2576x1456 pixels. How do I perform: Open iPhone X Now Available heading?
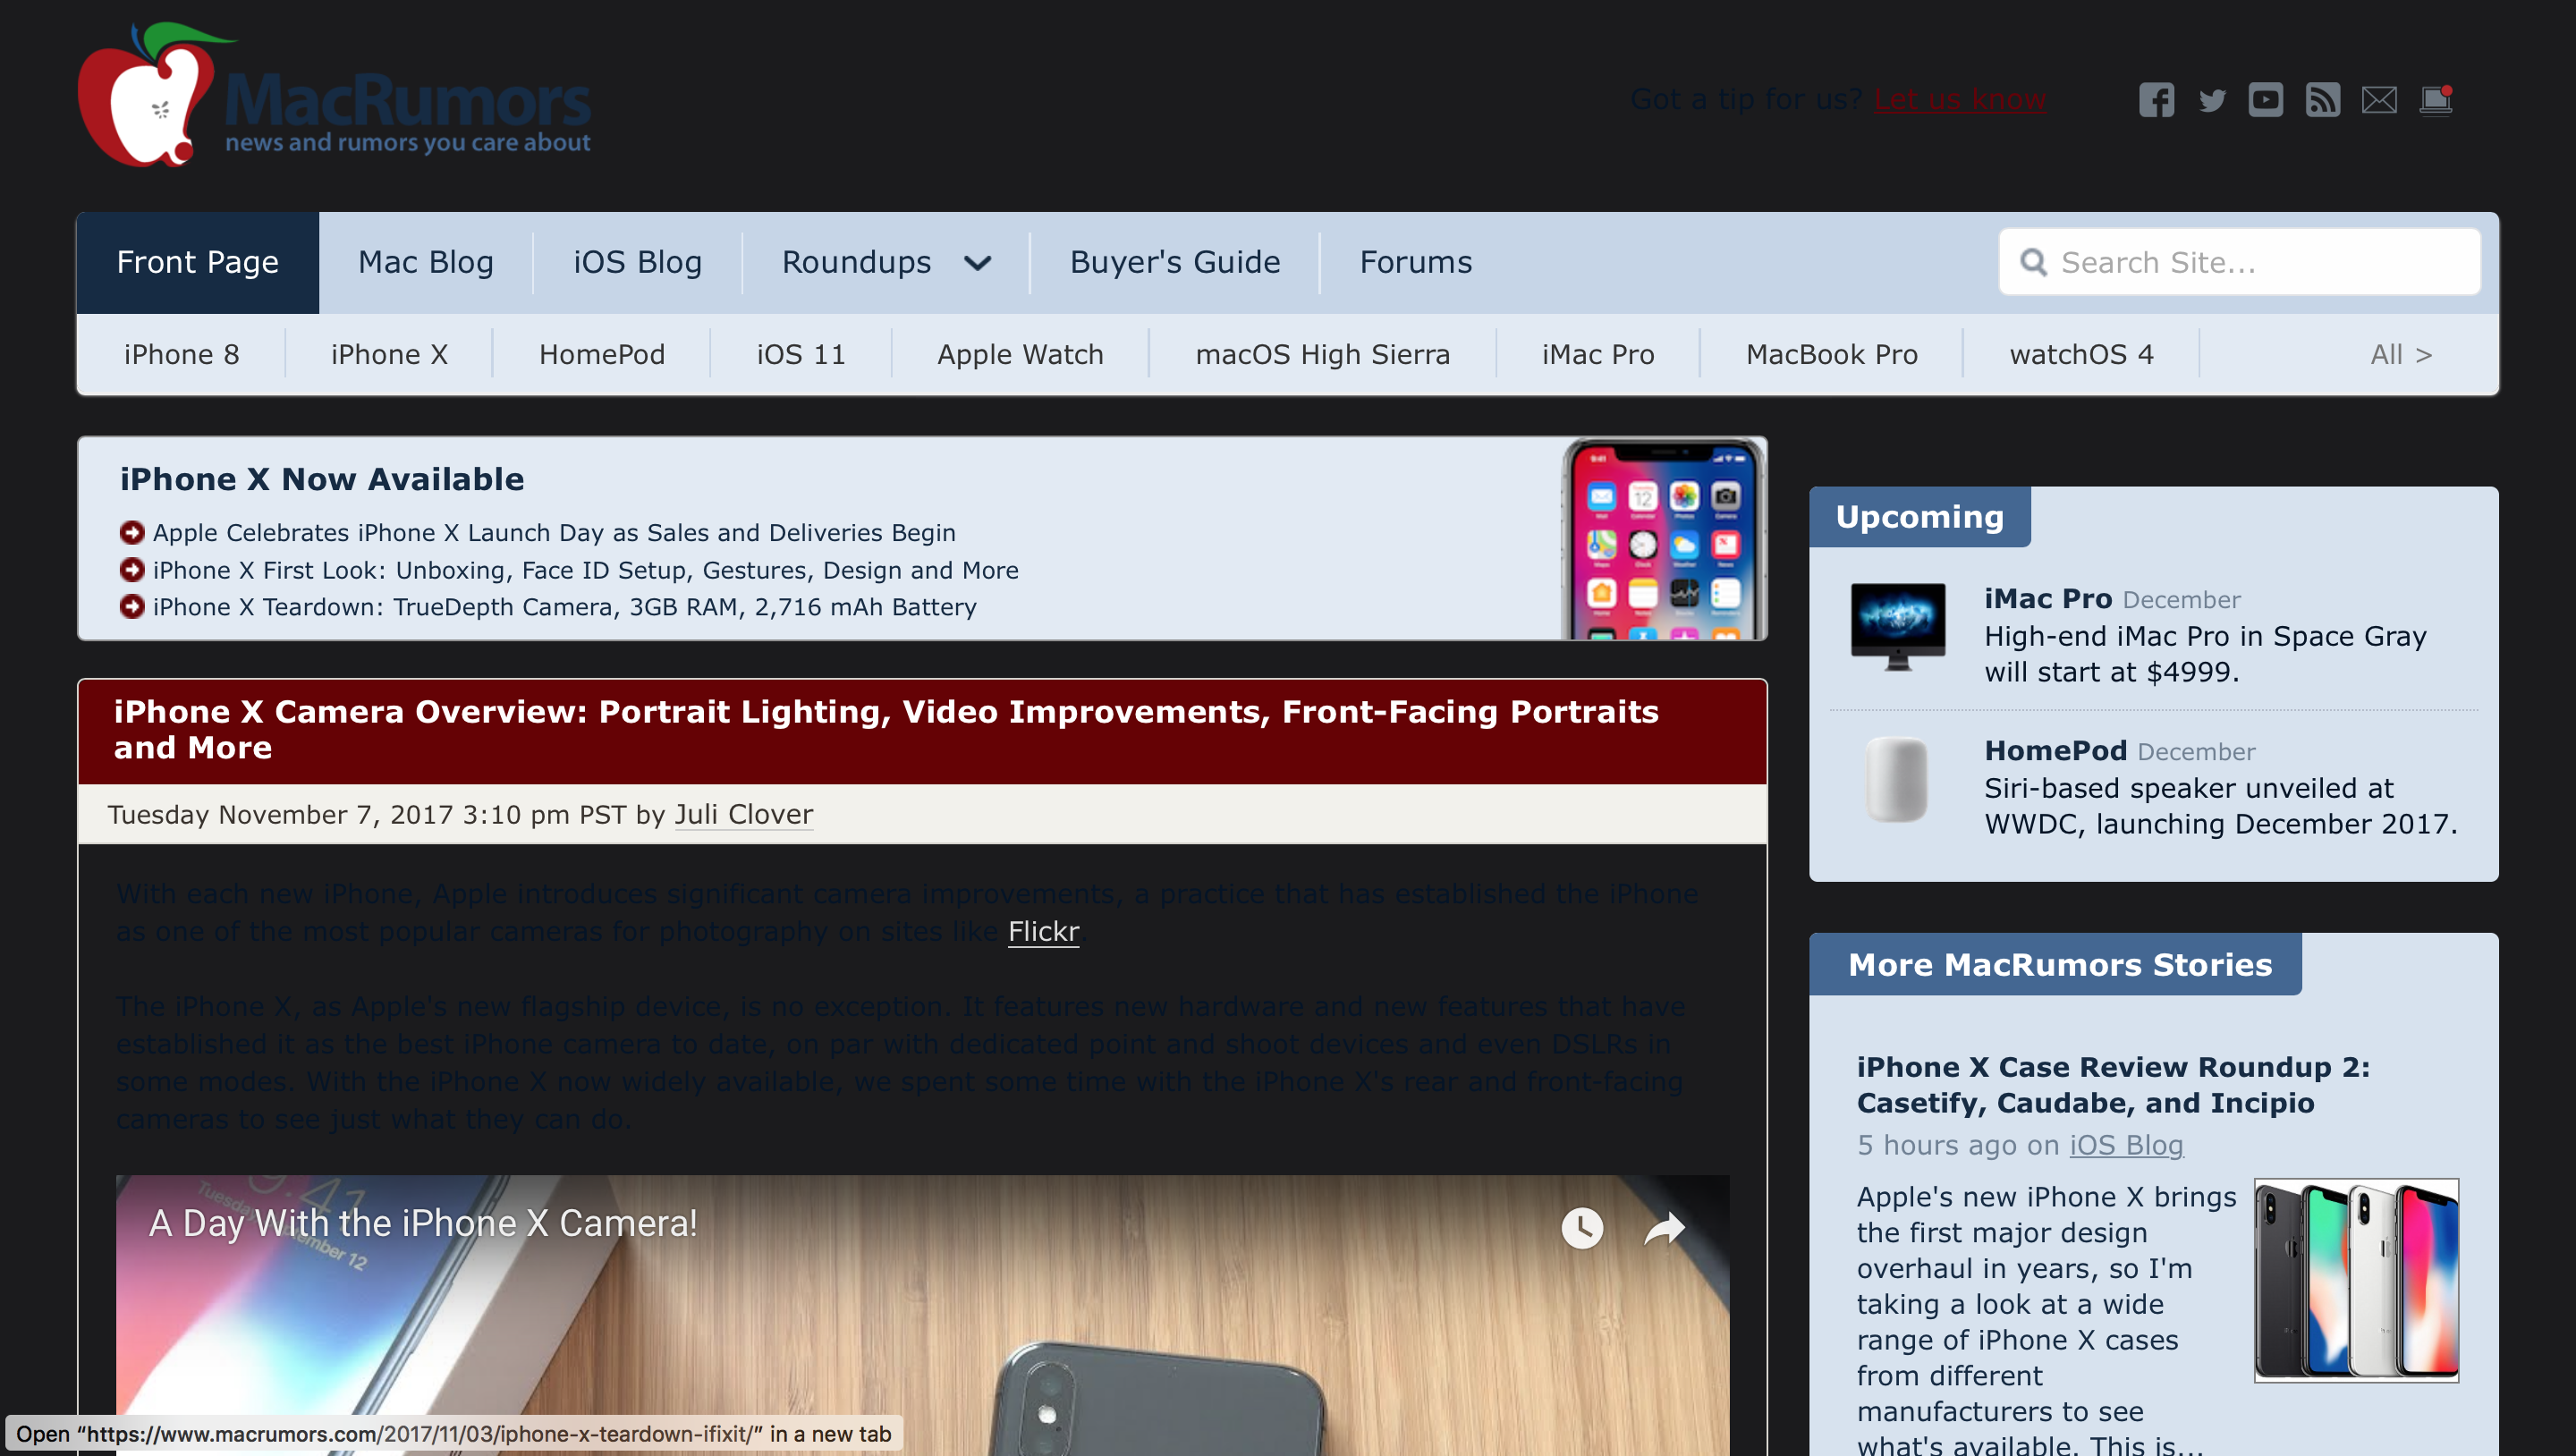[322, 479]
